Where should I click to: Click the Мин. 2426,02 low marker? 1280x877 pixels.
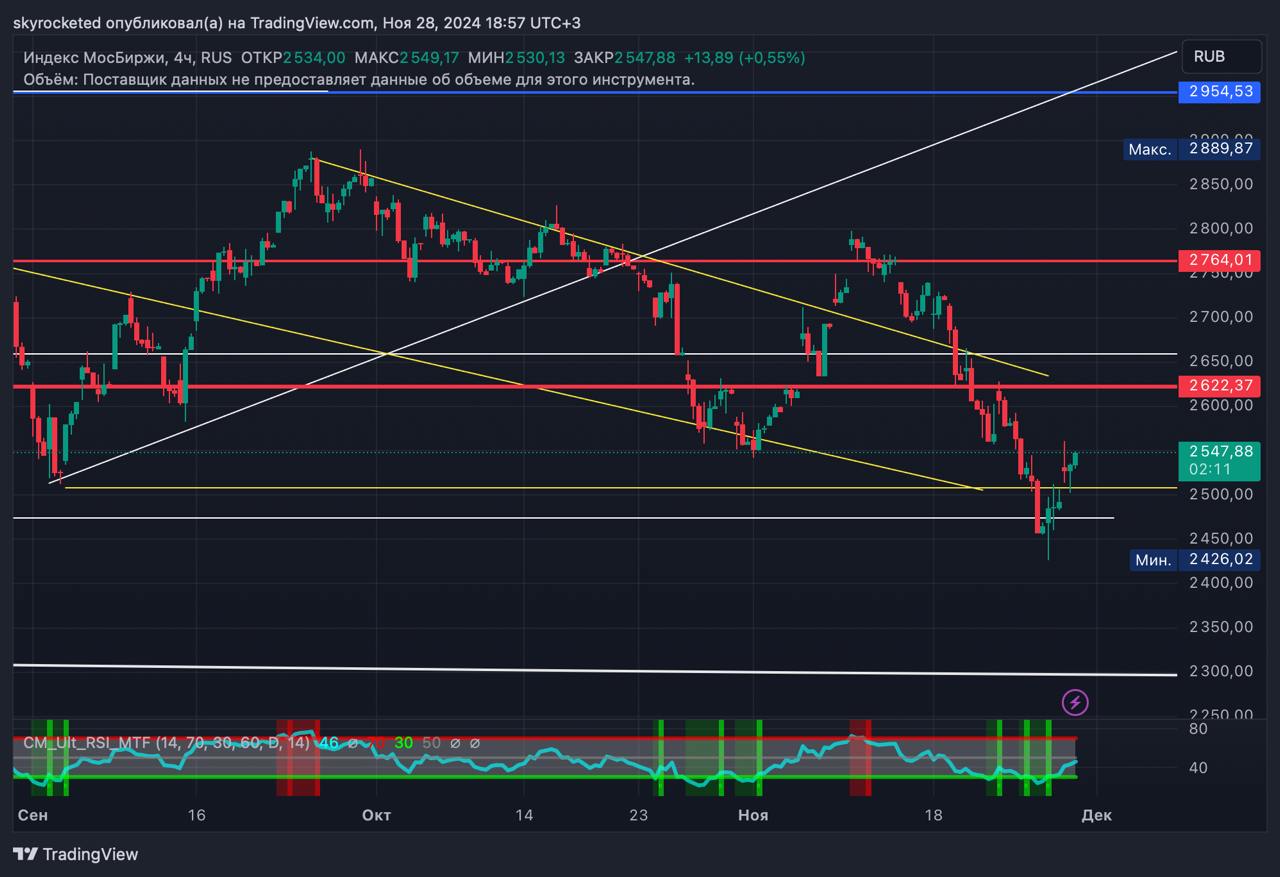pyautogui.click(x=1194, y=560)
